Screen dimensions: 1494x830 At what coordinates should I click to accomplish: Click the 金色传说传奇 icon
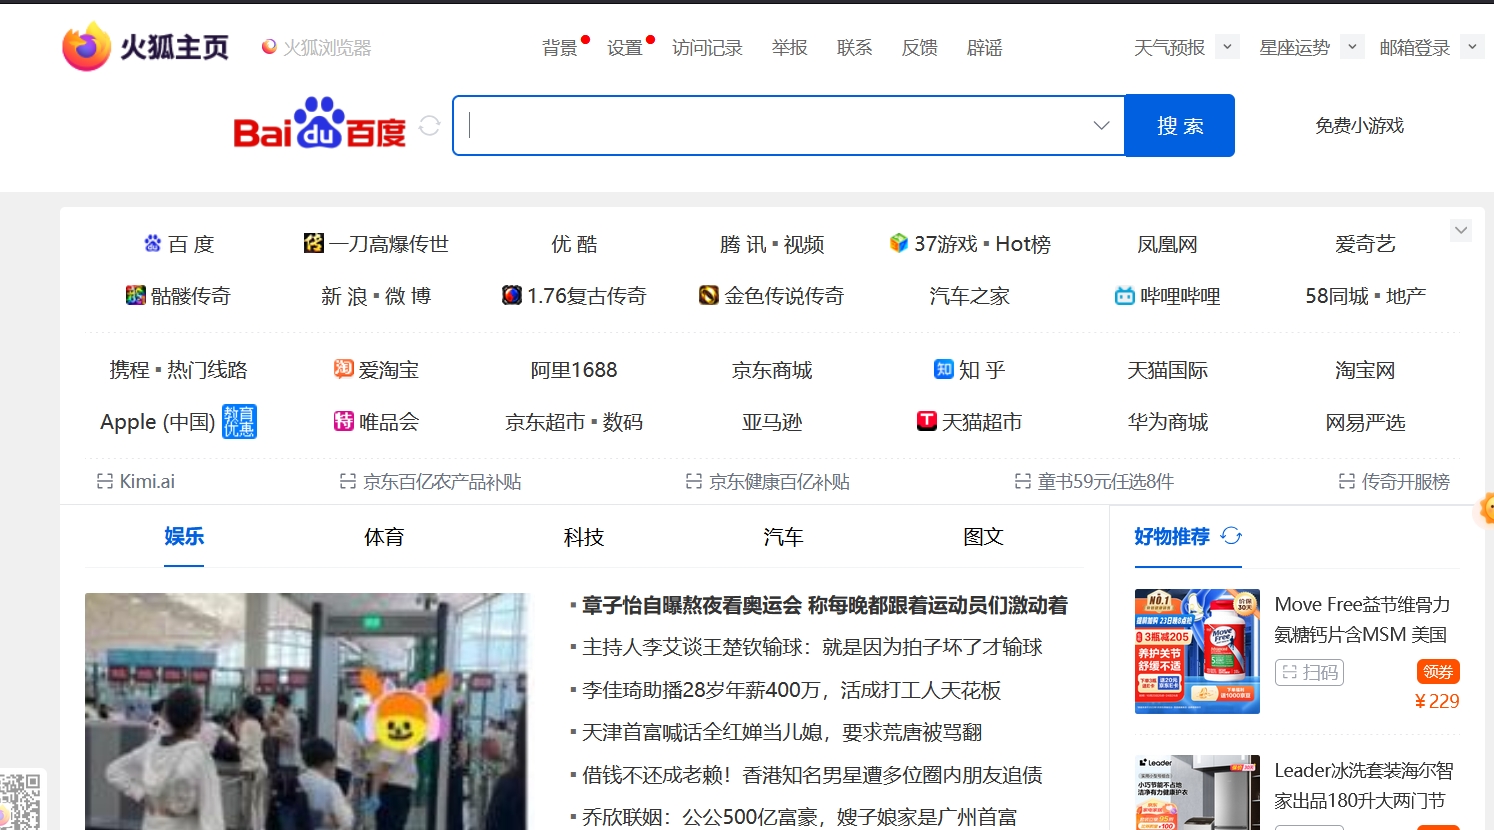tap(709, 295)
